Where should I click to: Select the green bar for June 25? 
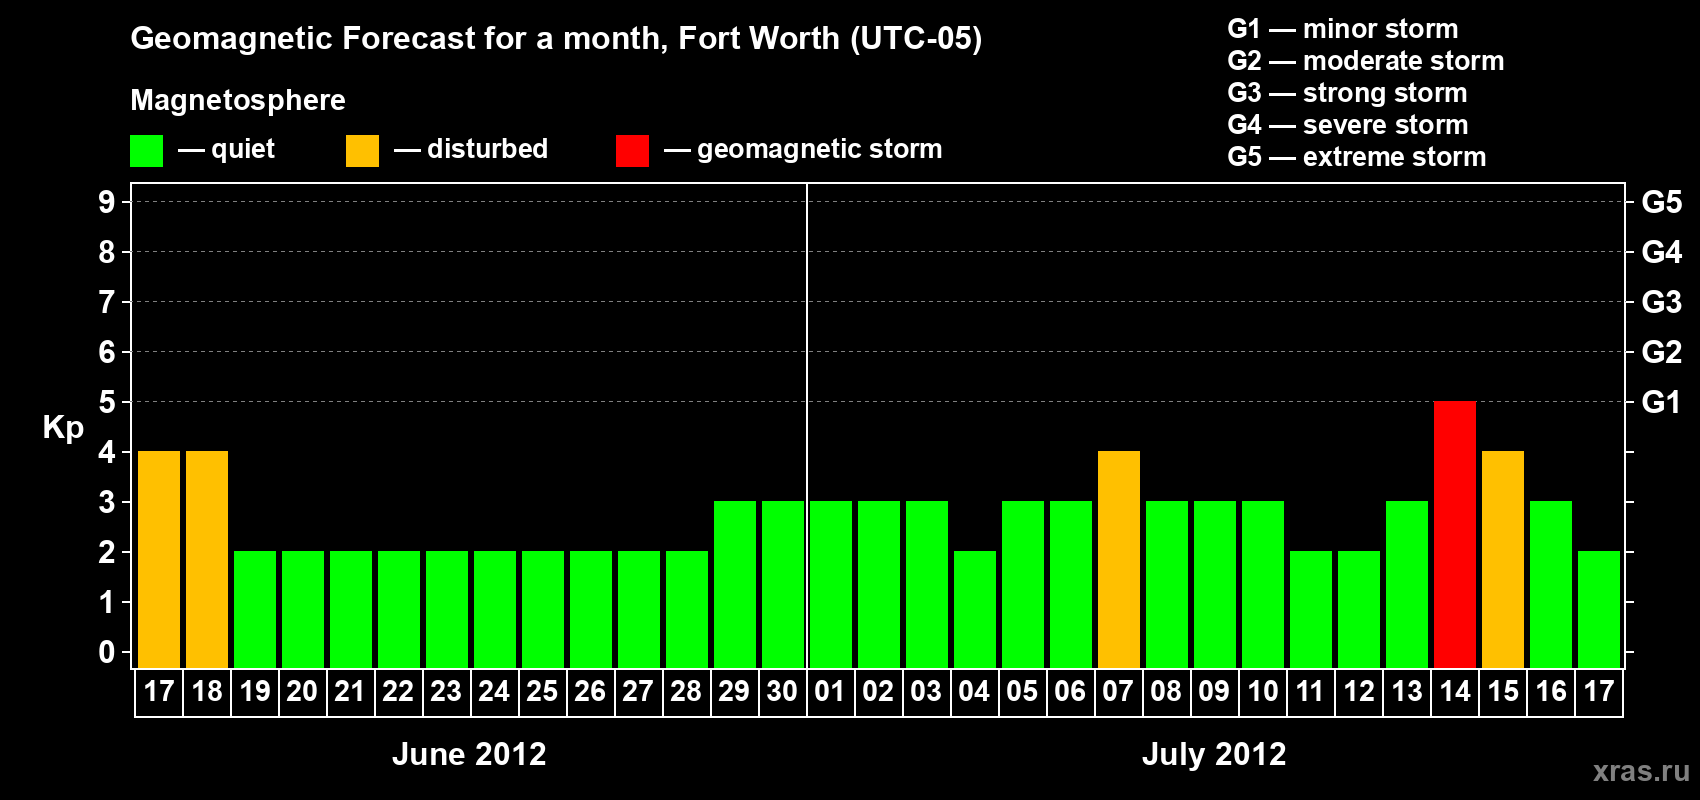pyautogui.click(x=543, y=609)
